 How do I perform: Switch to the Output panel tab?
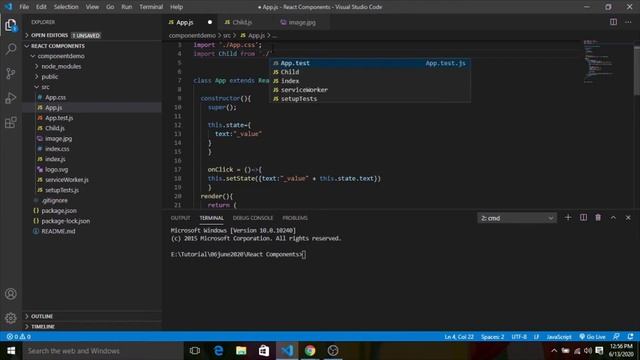tap(180, 218)
